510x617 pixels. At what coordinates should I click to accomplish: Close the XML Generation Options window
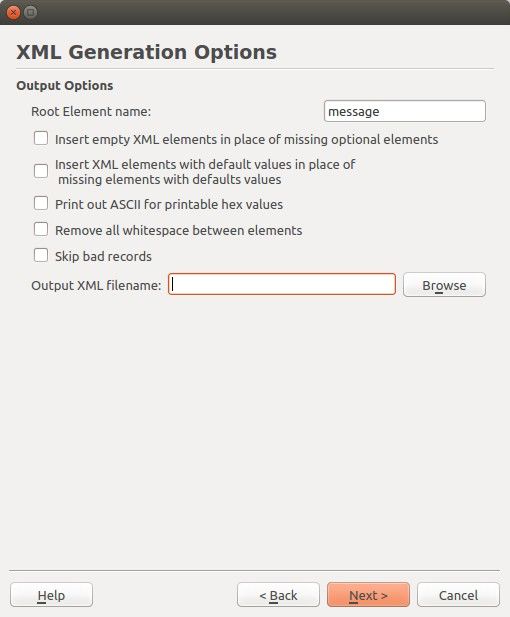click(x=13, y=13)
